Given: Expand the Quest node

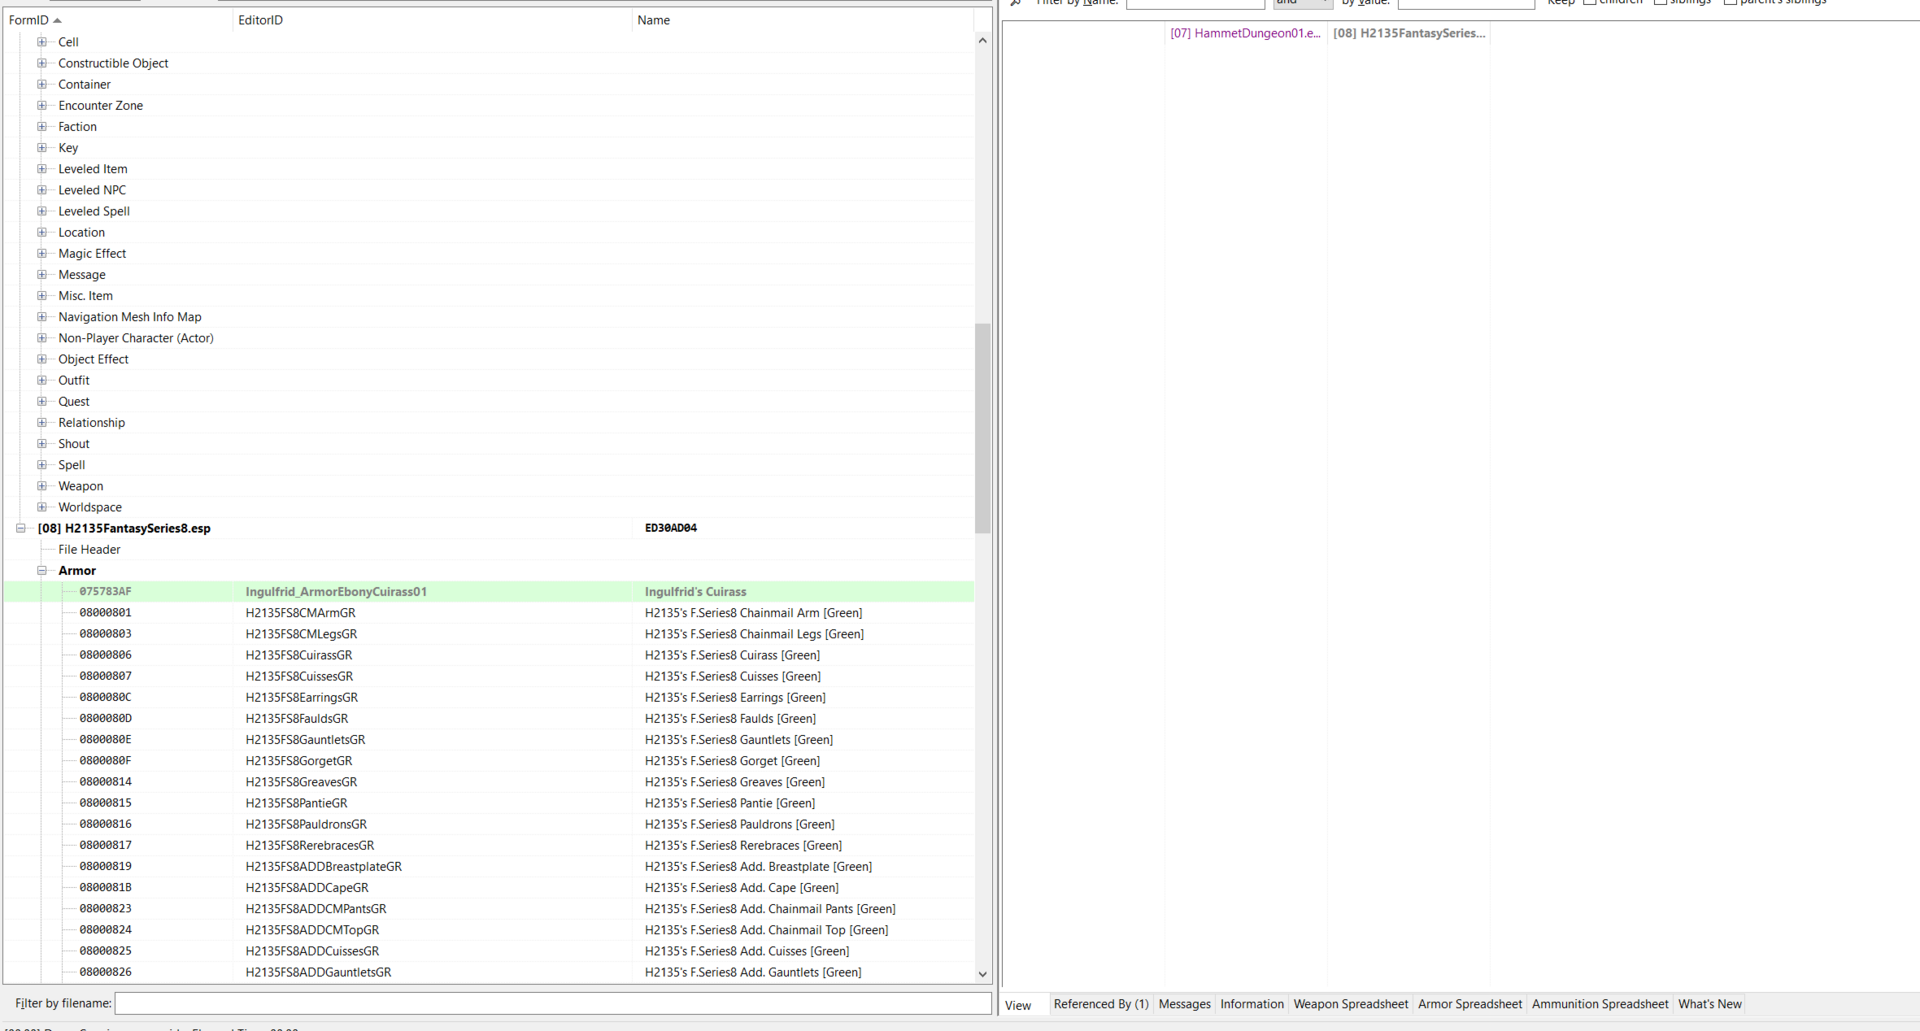Looking at the screenshot, I should [42, 401].
